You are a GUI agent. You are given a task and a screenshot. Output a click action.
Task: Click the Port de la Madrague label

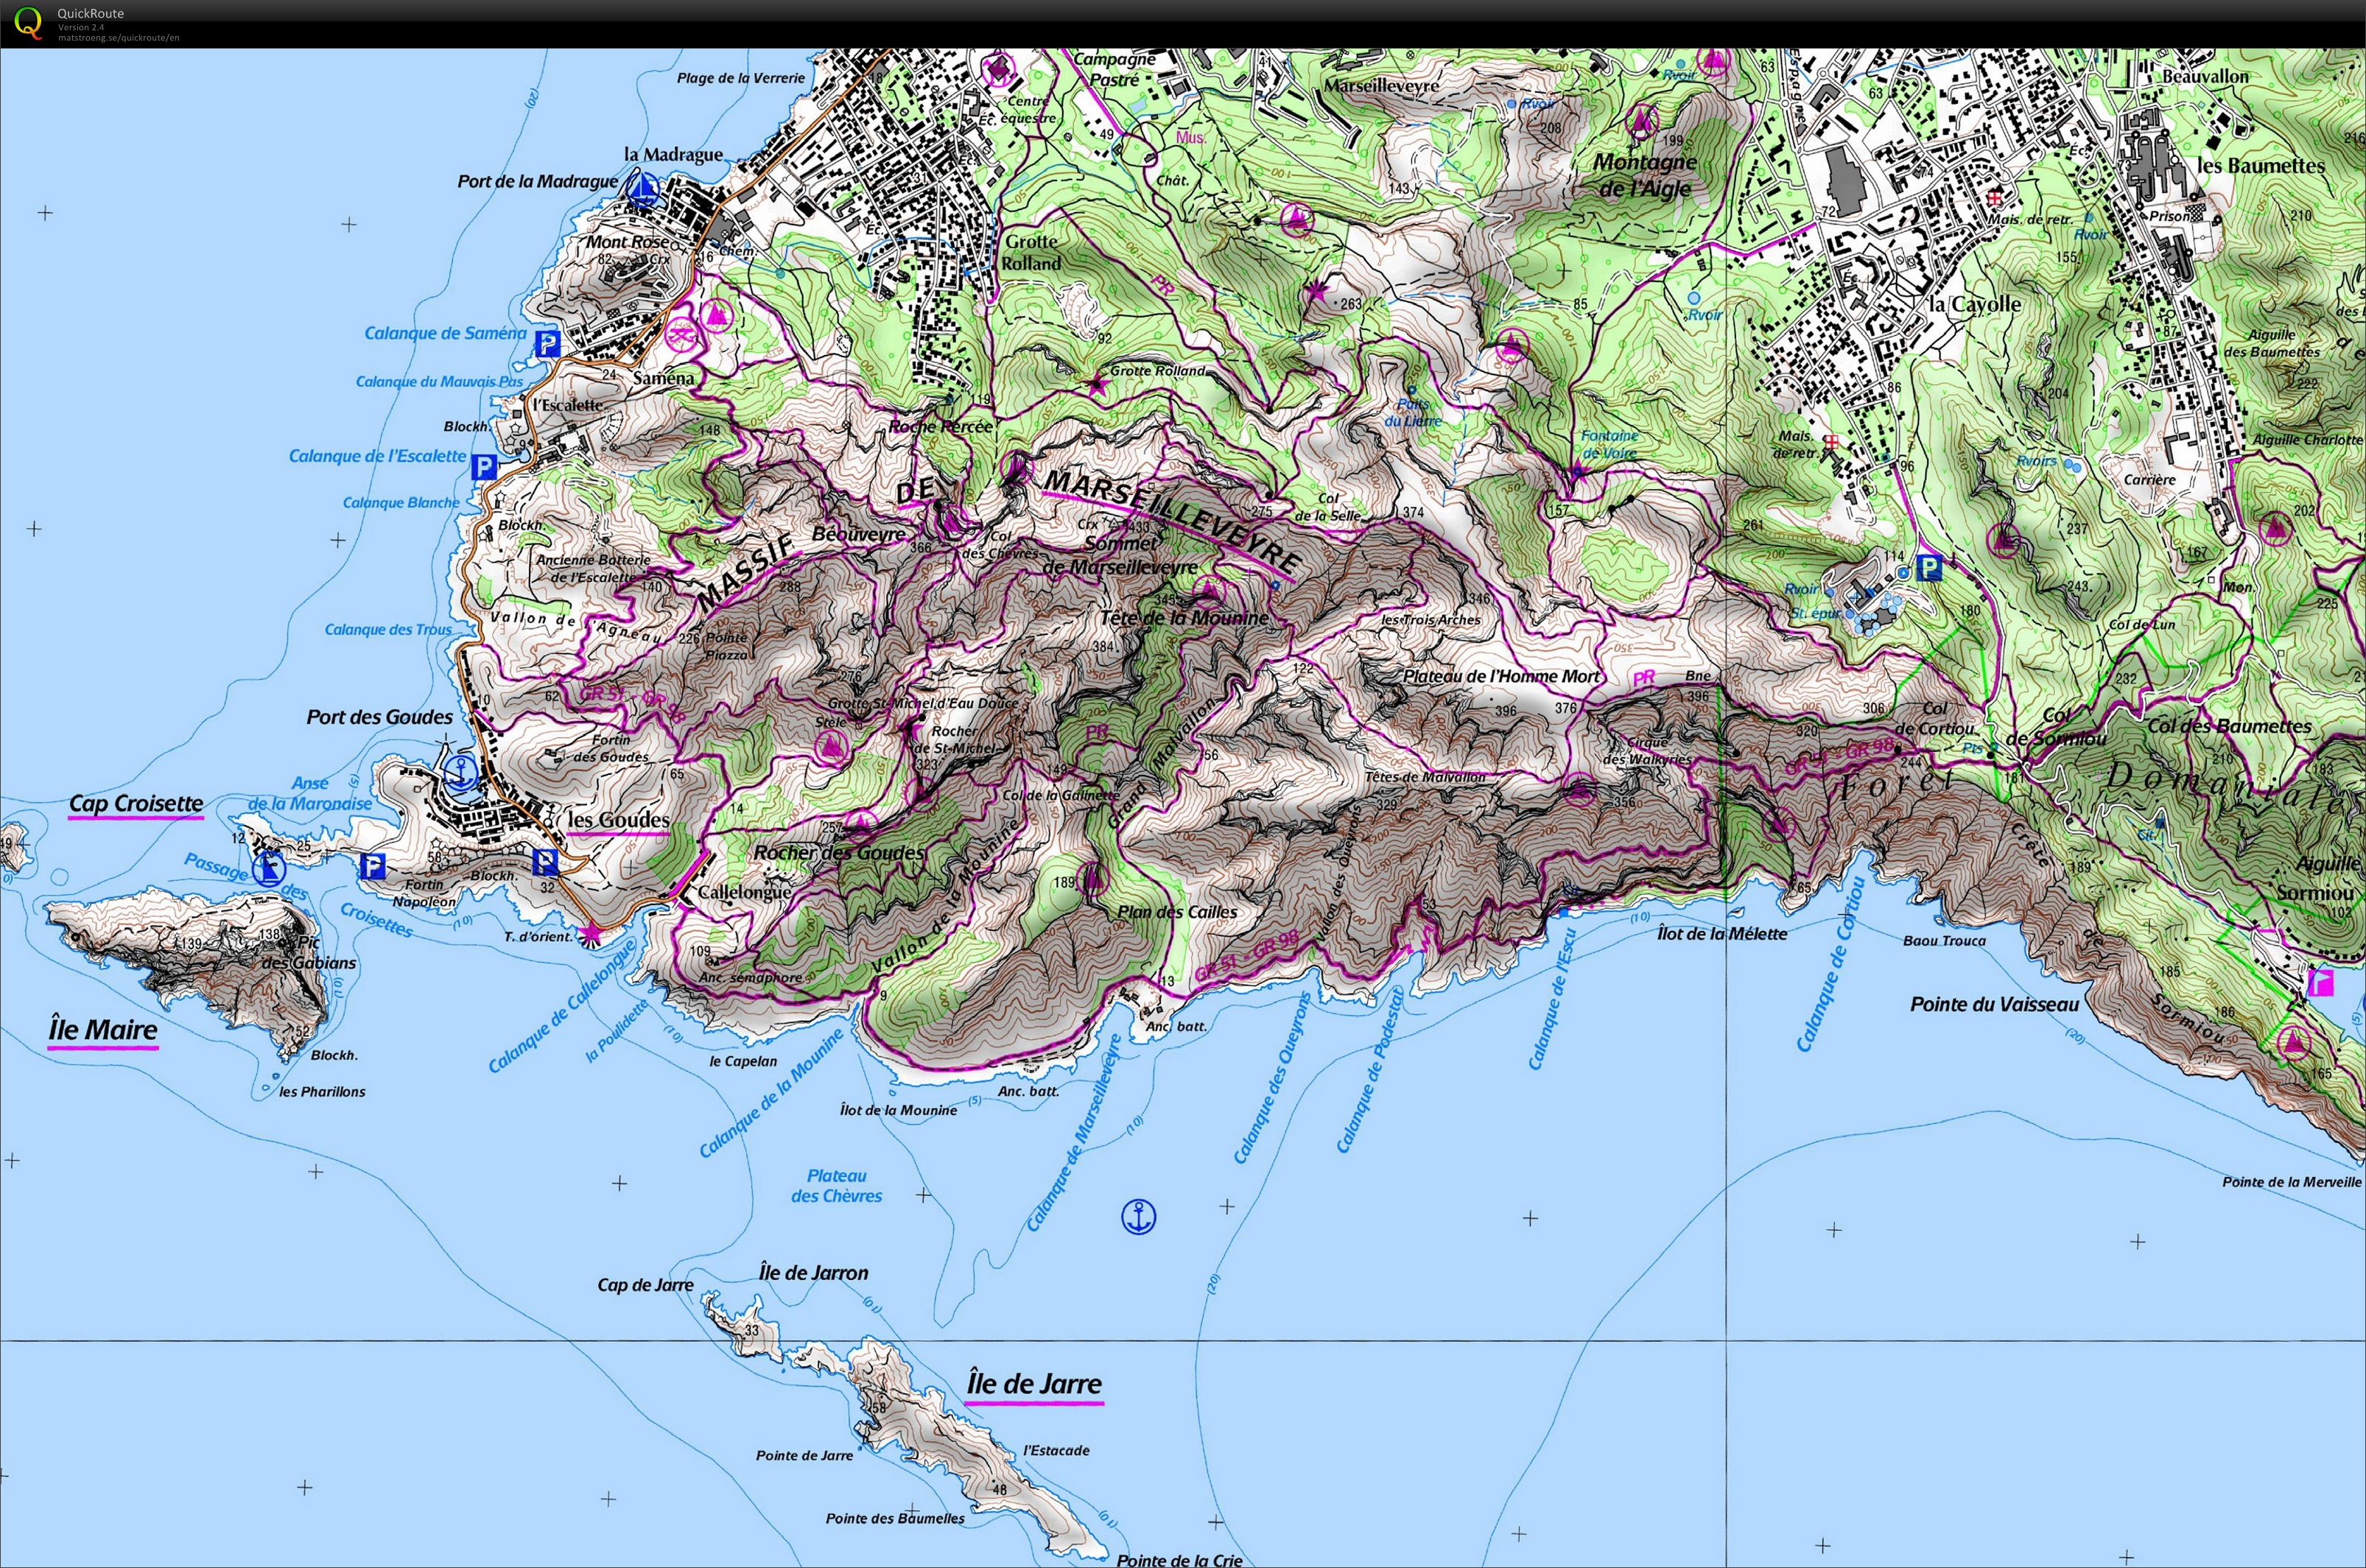pos(538,181)
